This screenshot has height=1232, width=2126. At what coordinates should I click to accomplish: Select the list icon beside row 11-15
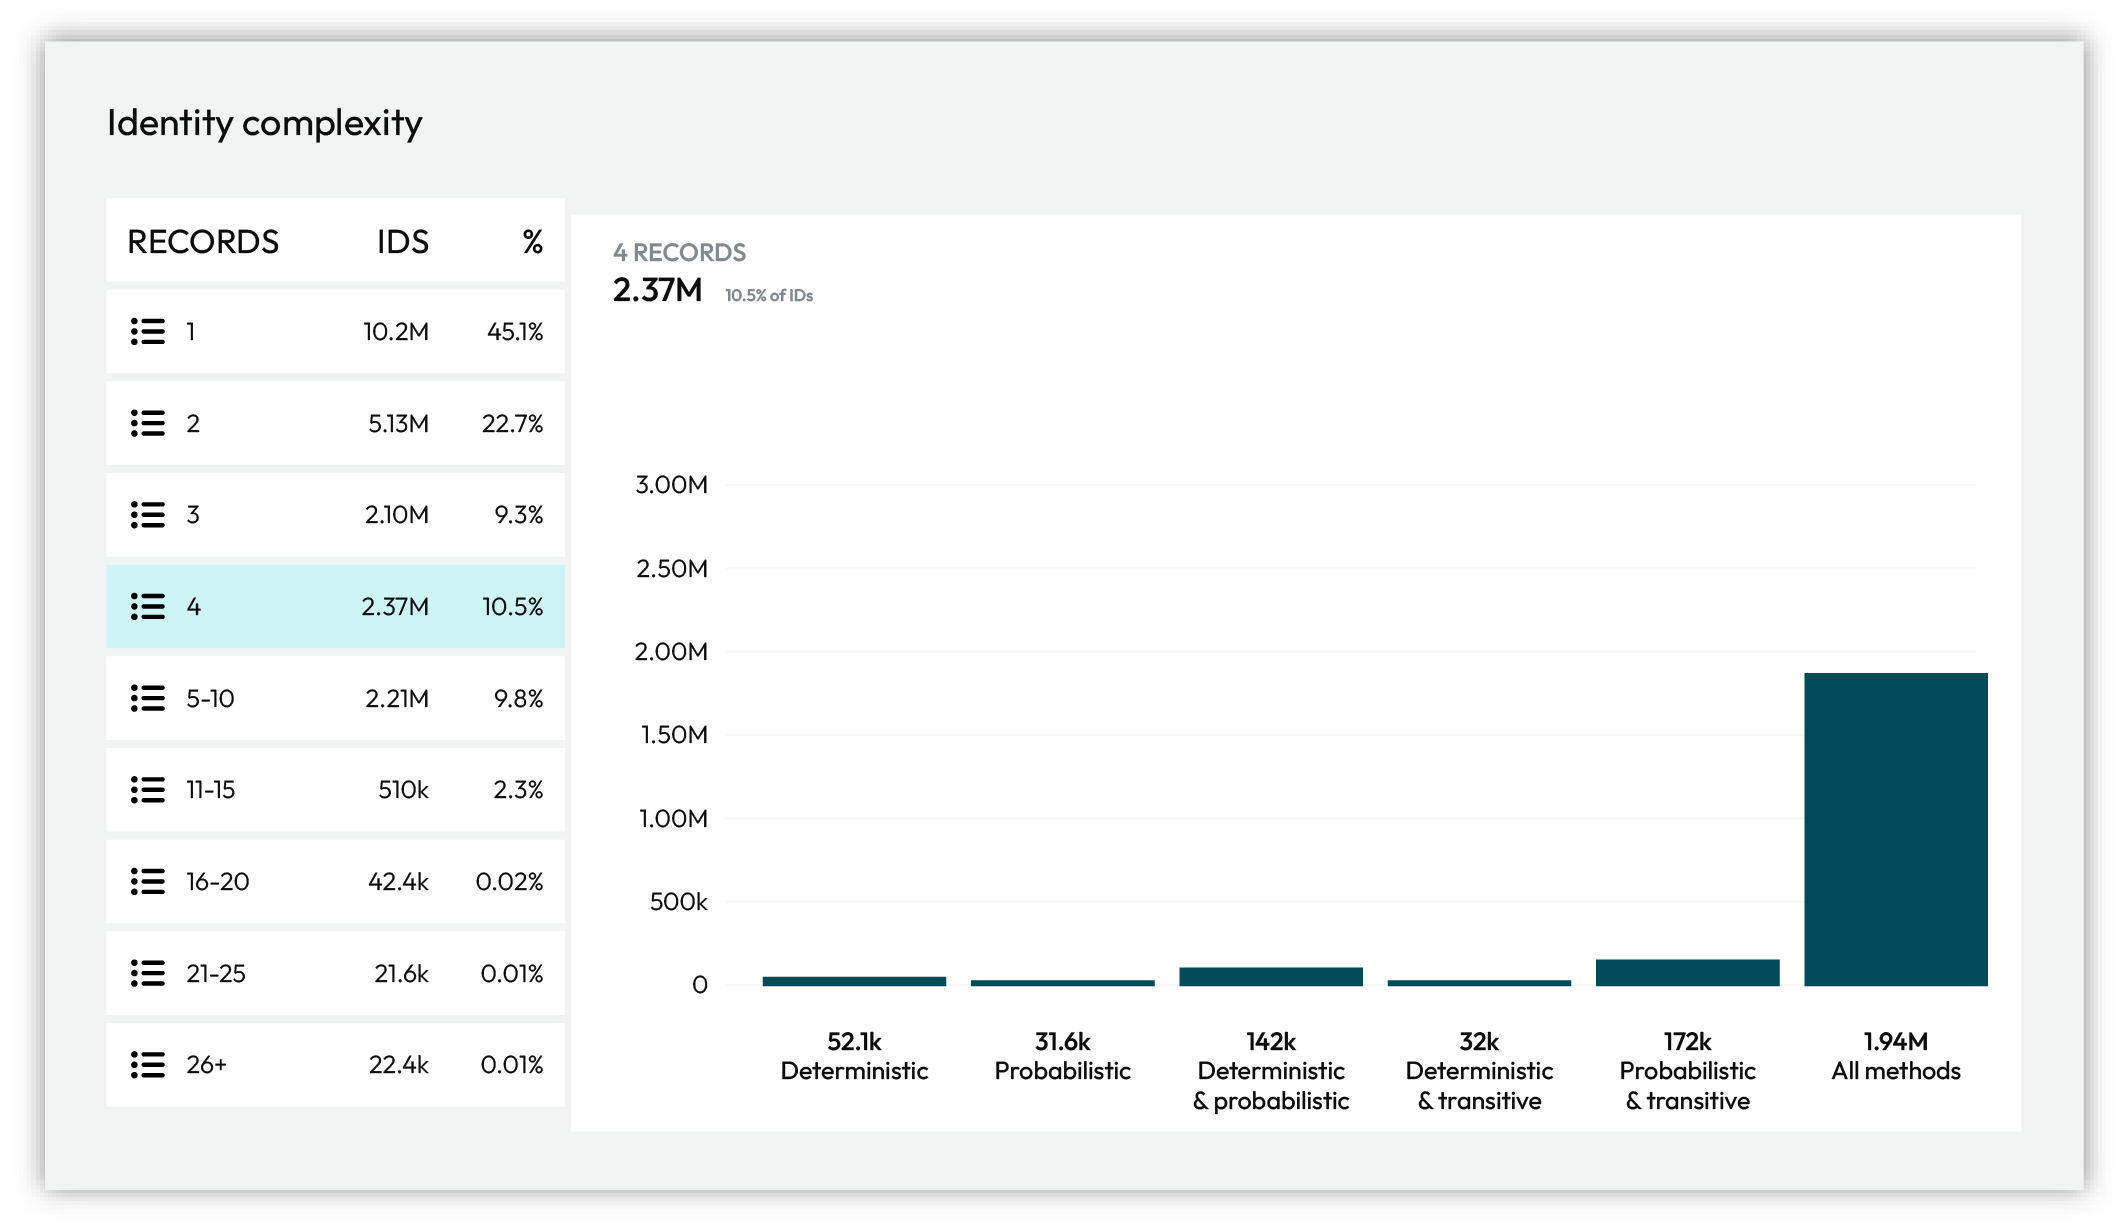pos(147,790)
